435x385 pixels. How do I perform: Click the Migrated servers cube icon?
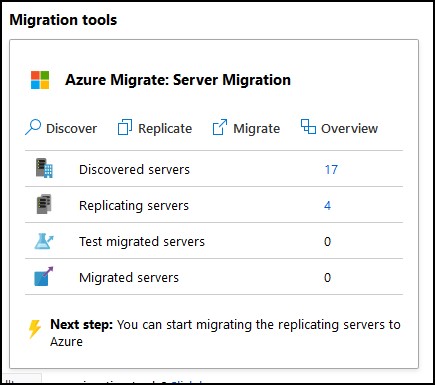[x=44, y=277]
